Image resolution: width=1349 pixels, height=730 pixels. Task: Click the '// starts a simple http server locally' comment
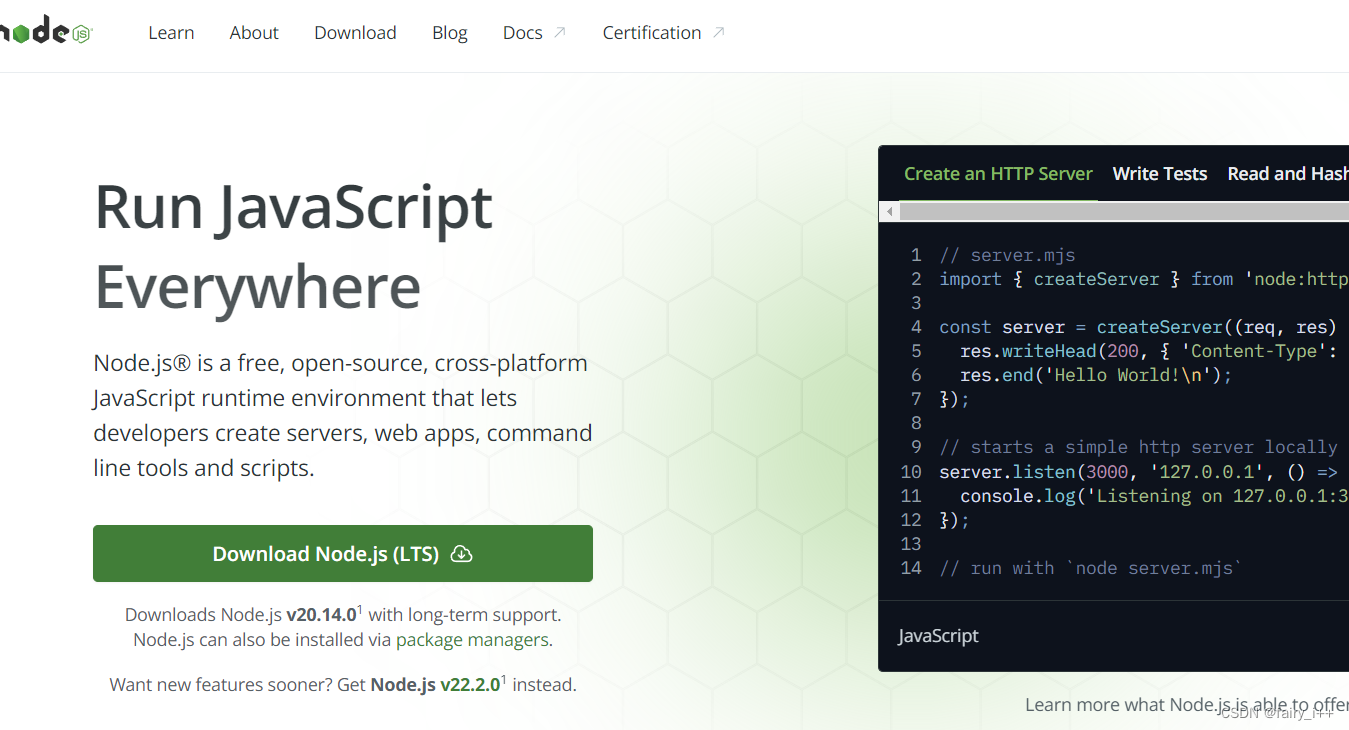coord(1138,447)
